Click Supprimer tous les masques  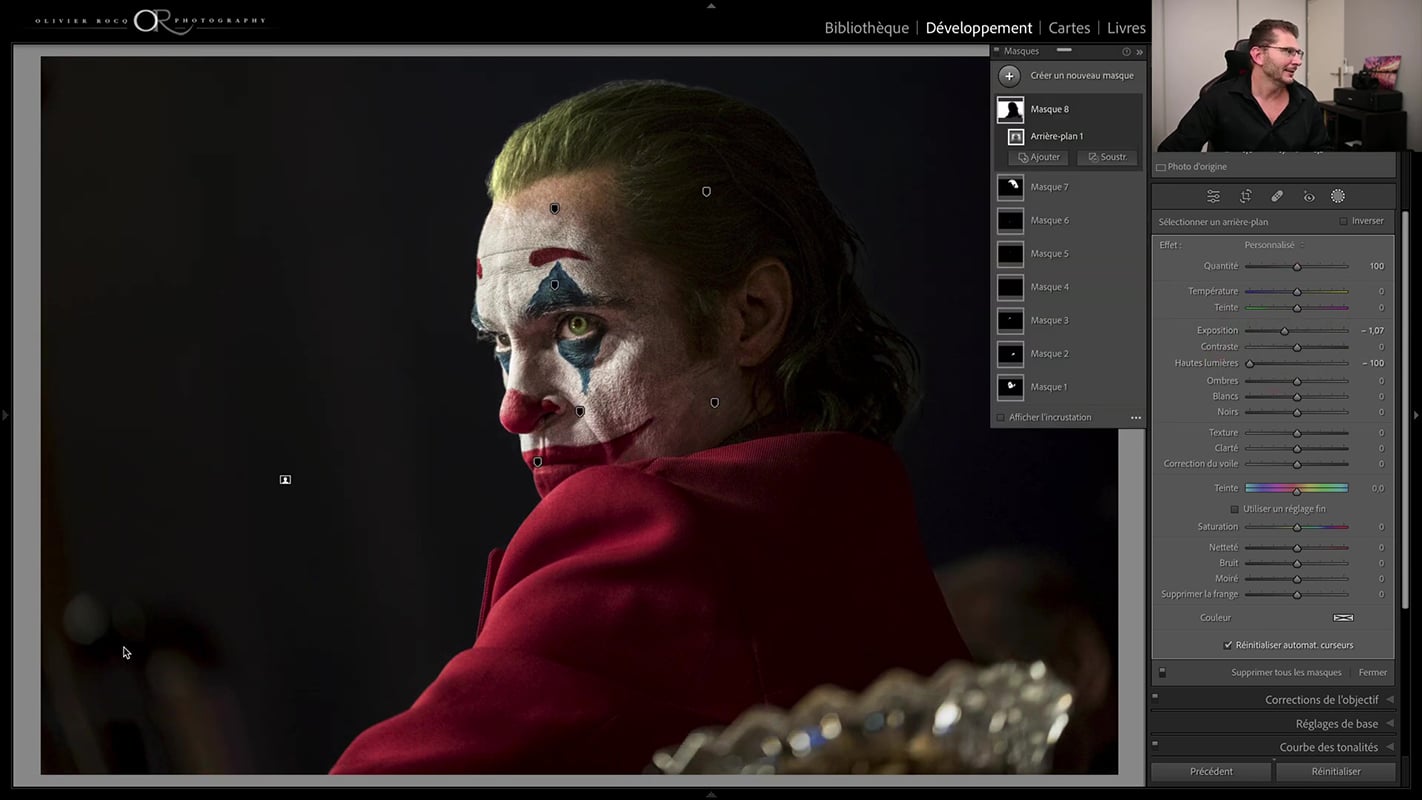point(1286,673)
